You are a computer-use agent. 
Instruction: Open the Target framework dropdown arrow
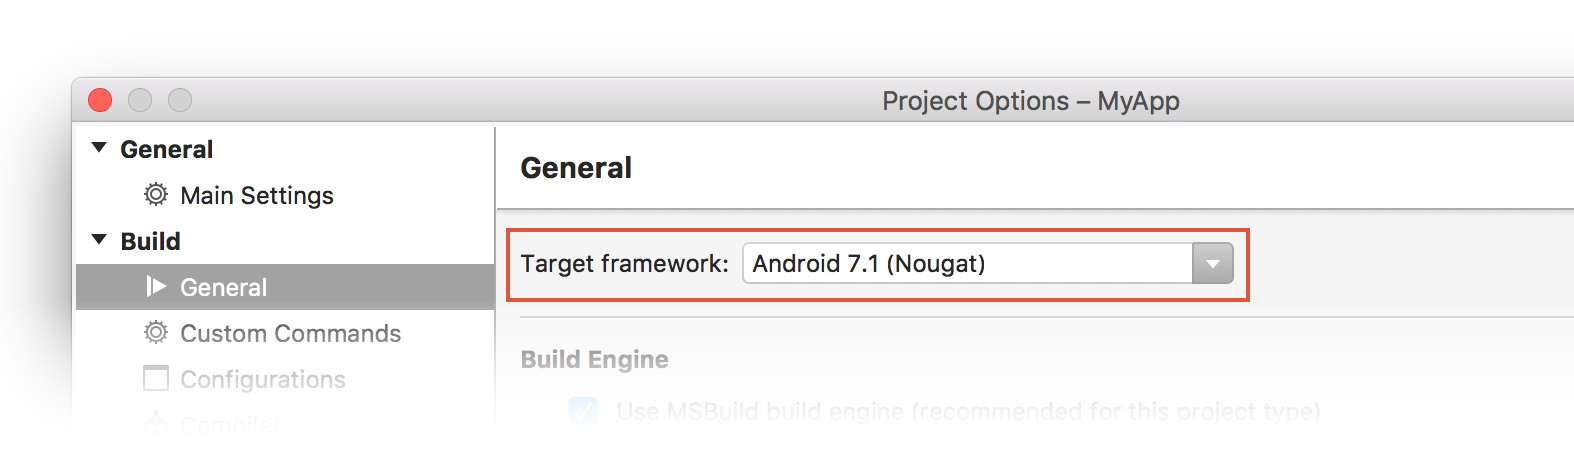(1212, 264)
